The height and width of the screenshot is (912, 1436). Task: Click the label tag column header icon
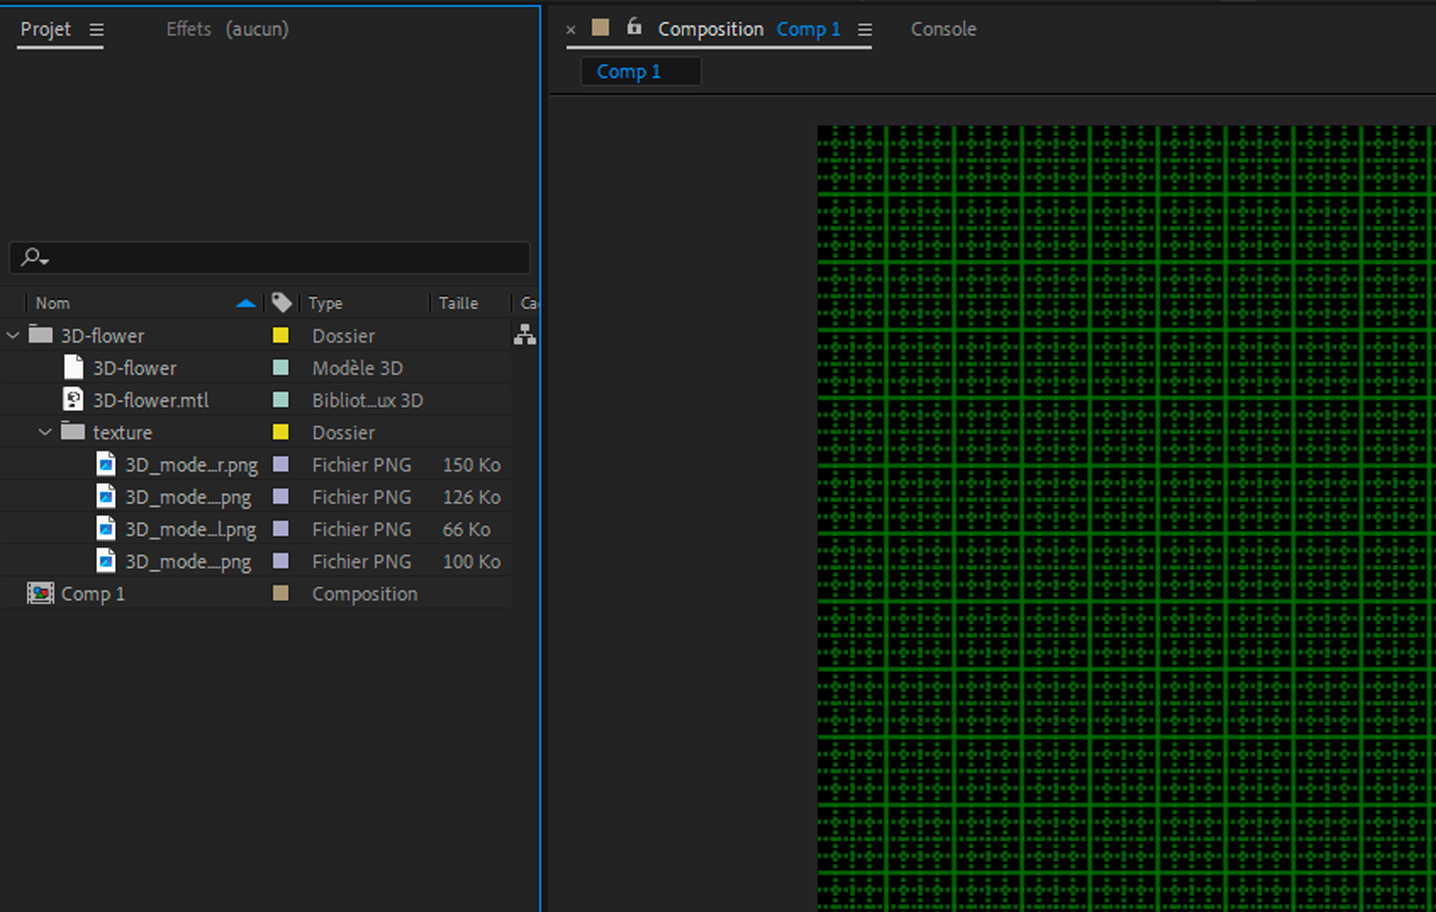coord(282,302)
